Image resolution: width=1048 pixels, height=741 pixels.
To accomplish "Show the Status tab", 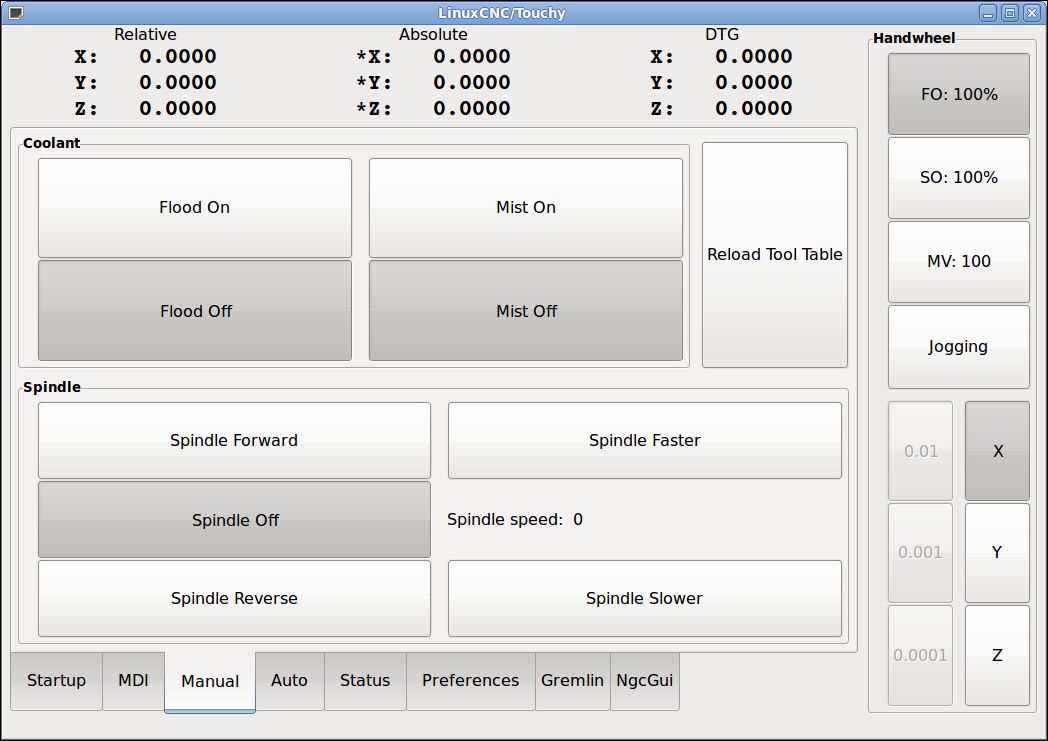I will [x=365, y=681].
